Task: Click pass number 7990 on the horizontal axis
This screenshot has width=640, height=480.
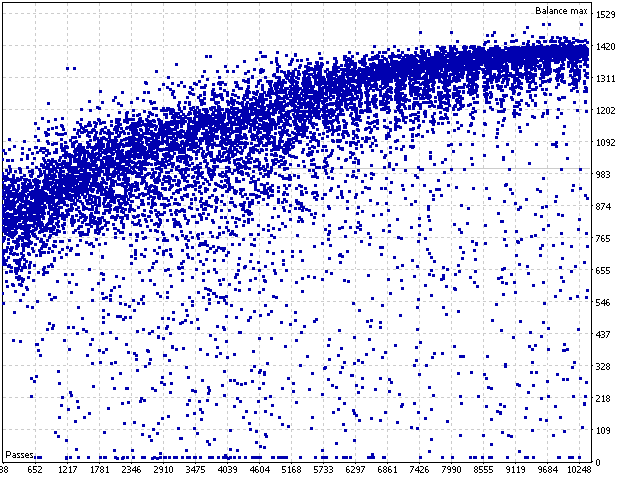Action: (451, 470)
